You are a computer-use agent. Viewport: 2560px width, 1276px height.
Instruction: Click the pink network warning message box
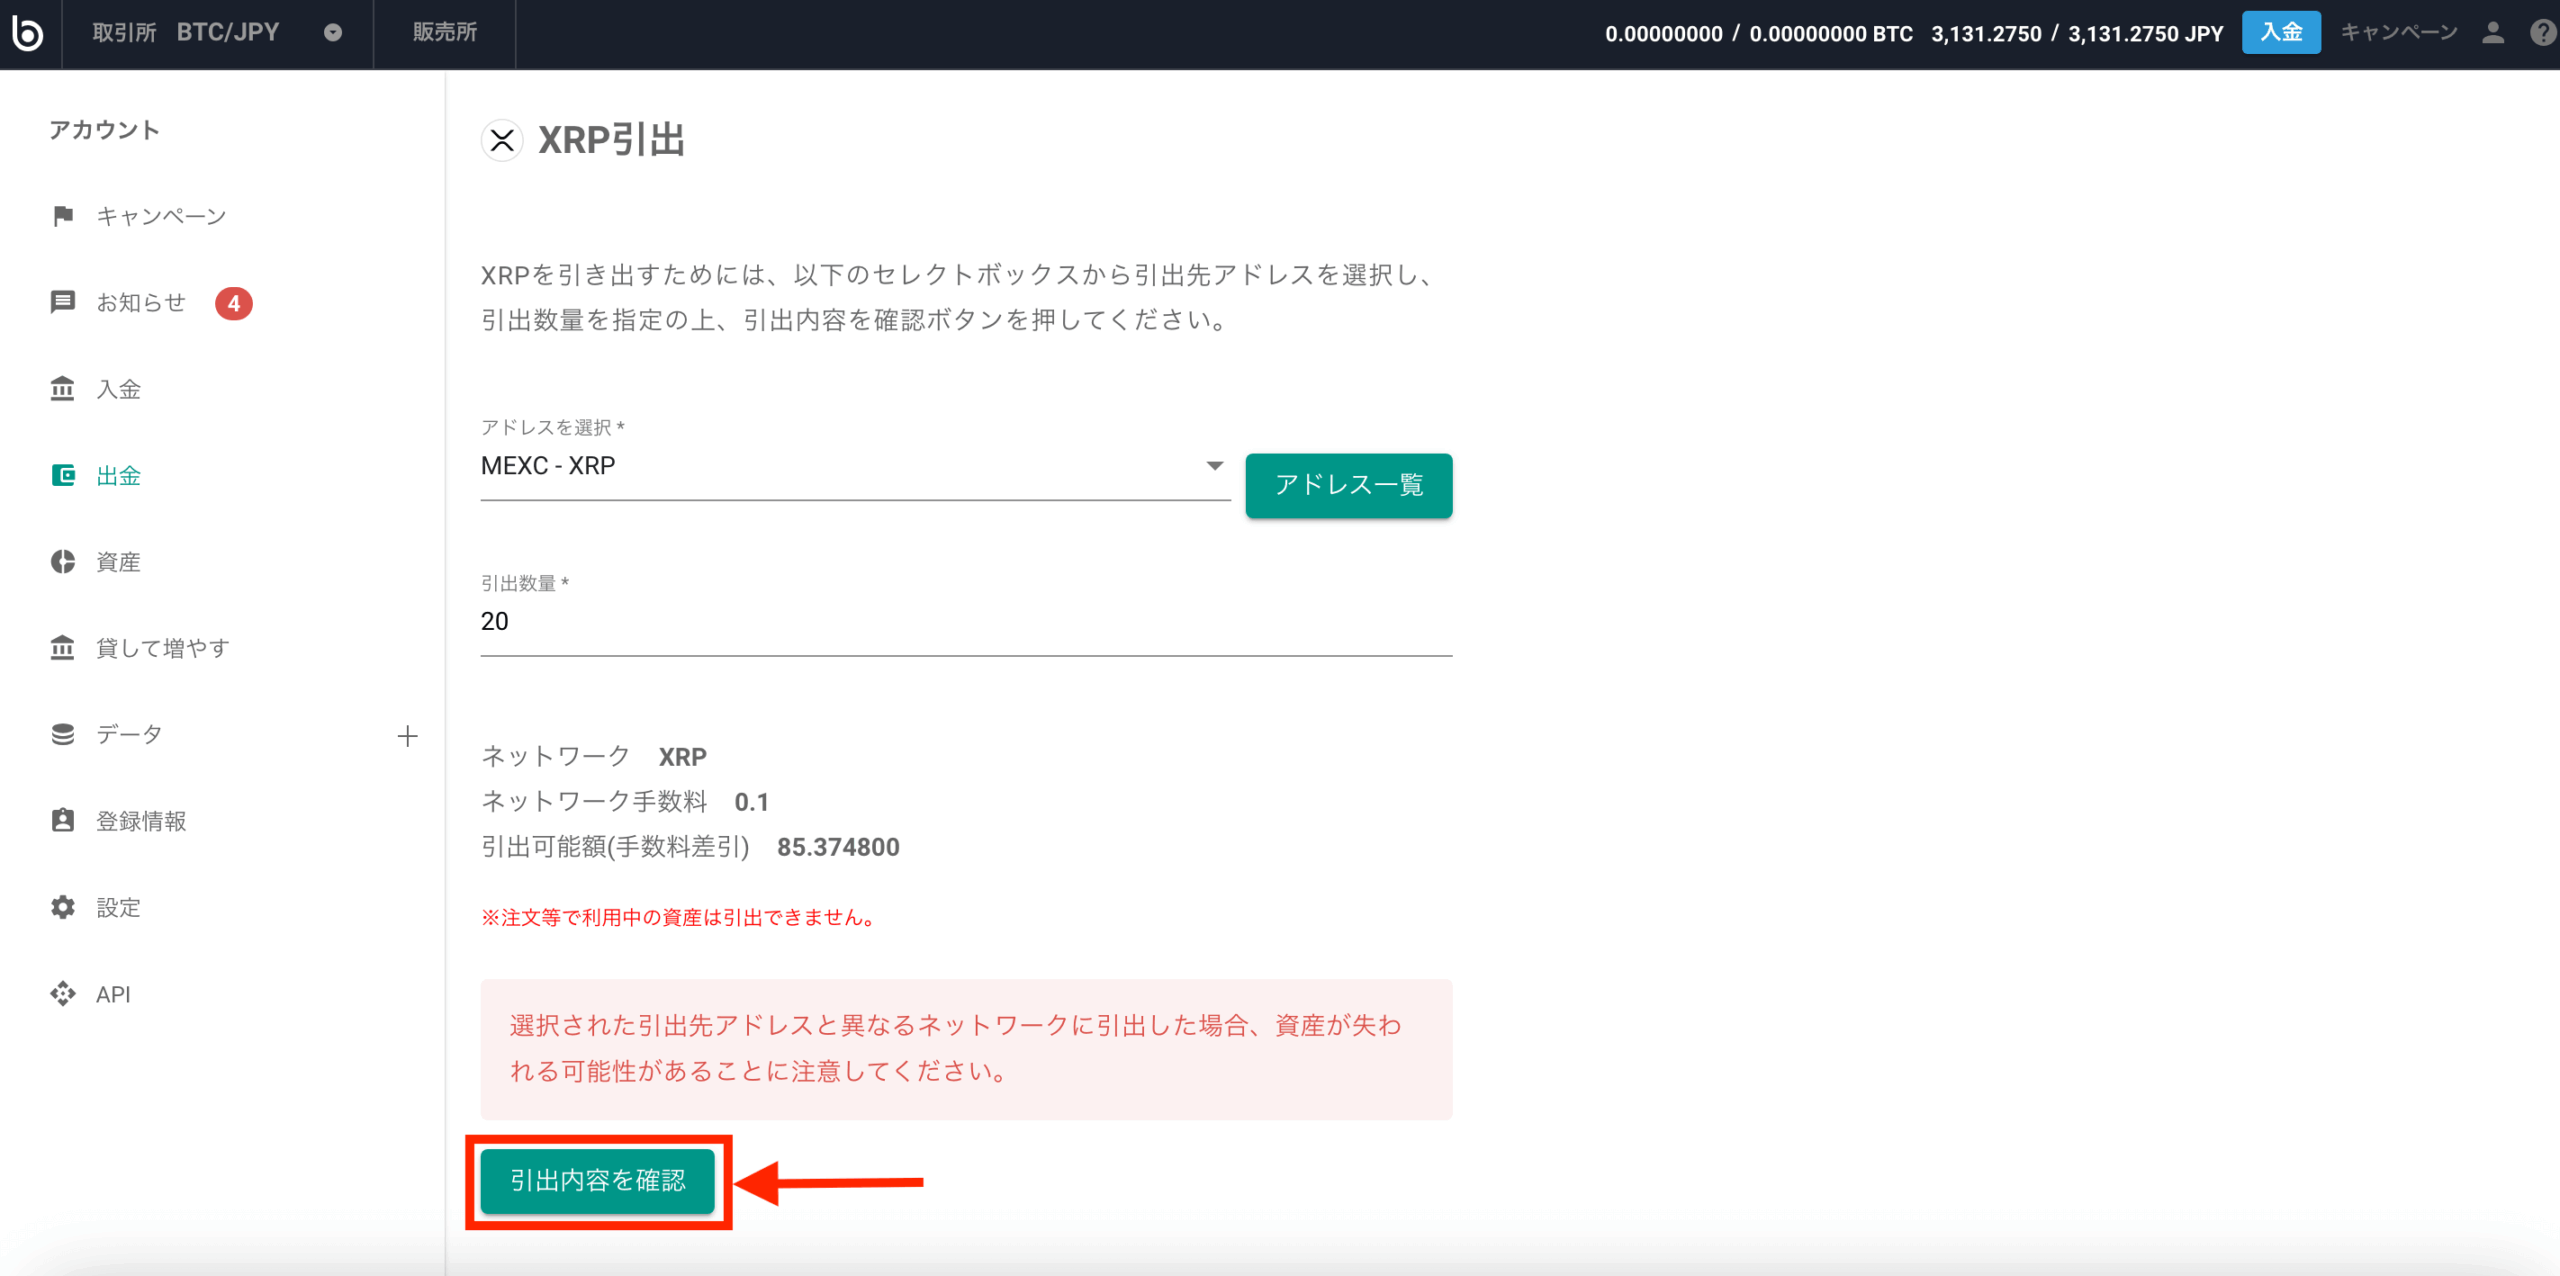[x=966, y=1049]
